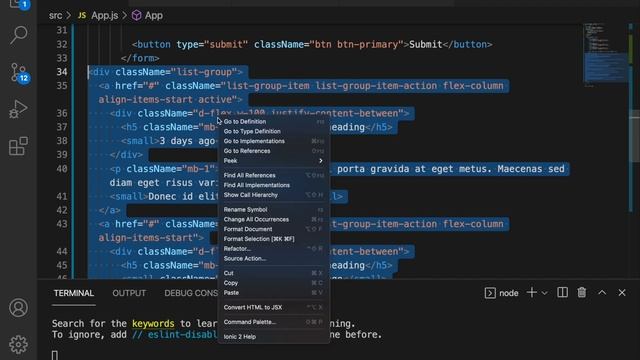This screenshot has width=640, height=360.
Task: Click line number 32 in gutter
Action: coord(62,44)
